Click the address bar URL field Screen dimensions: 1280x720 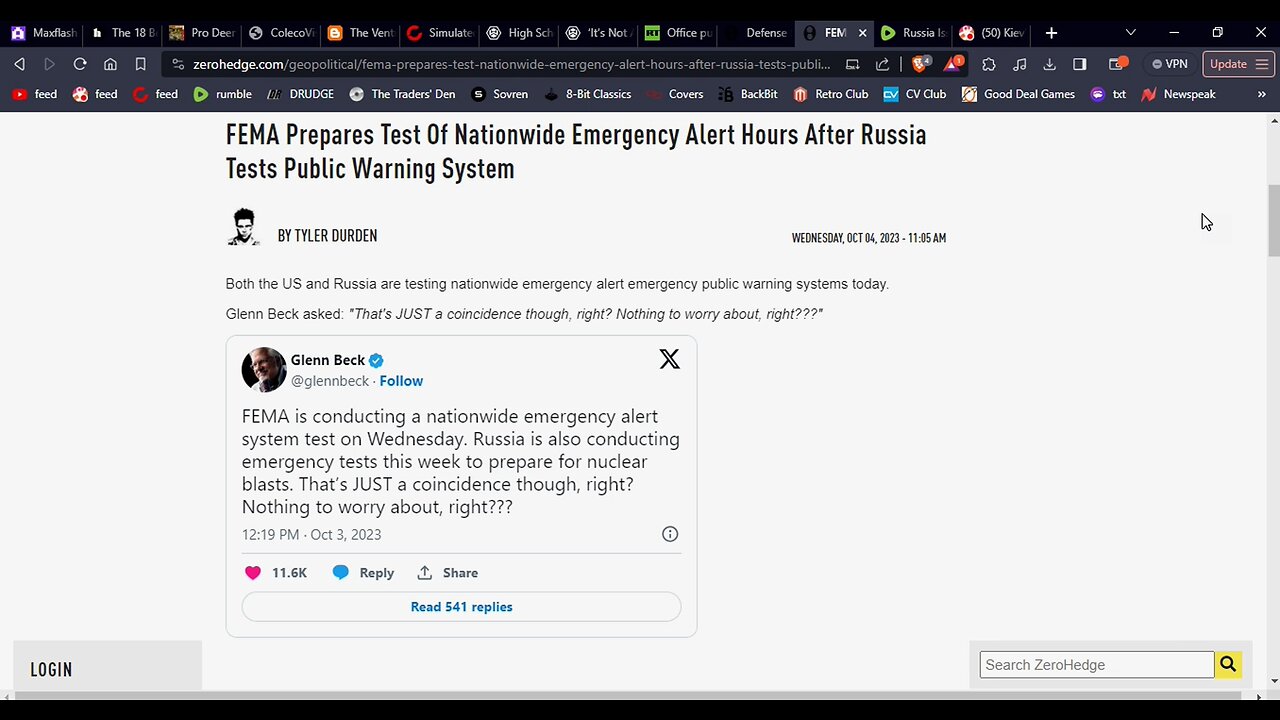click(x=511, y=64)
